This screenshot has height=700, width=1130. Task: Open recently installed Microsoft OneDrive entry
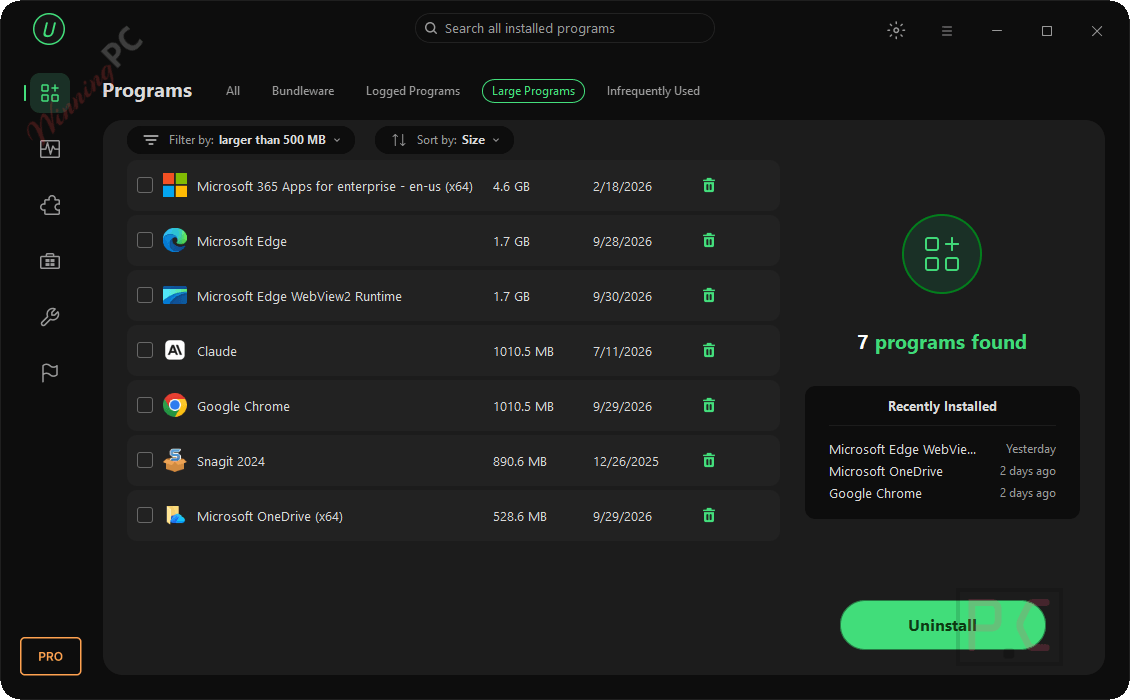[x=942, y=471]
